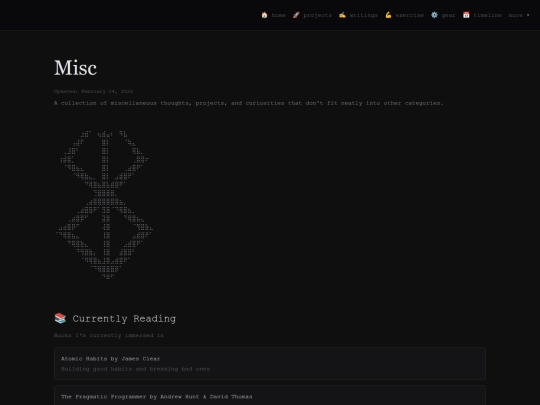
Task: Click the gear icon in navigation
Action: click(x=434, y=15)
